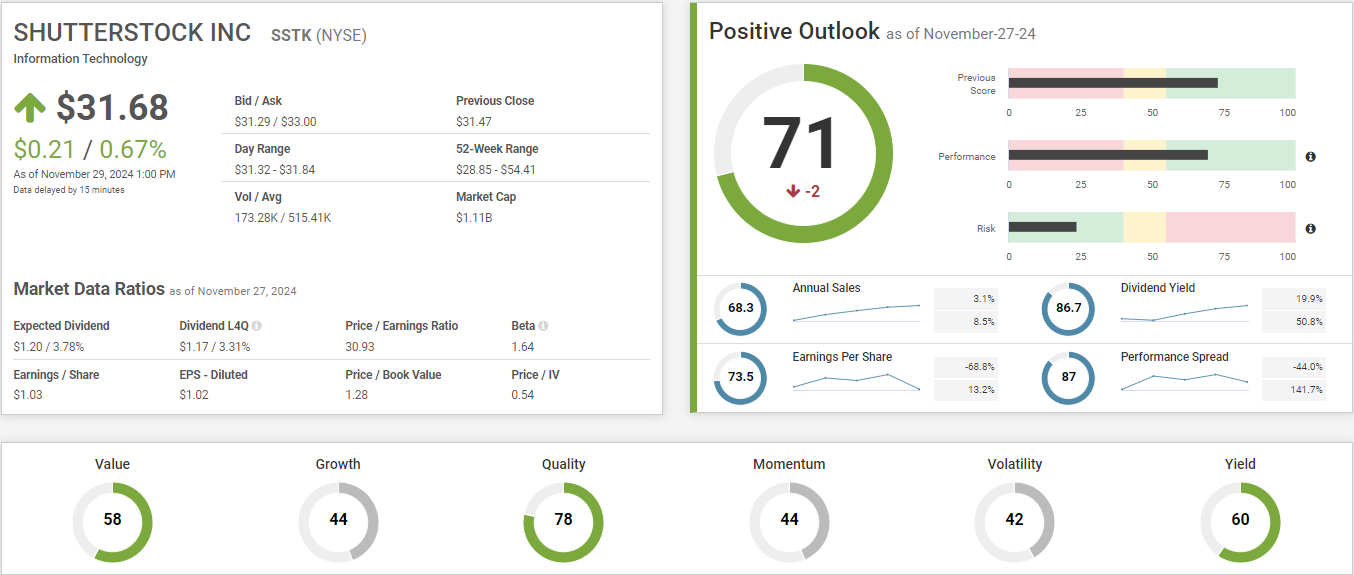1354x575 pixels.
Task: Click the 'As of November 29, 2024 1:00 PM' timestamp
Action: pos(95,174)
